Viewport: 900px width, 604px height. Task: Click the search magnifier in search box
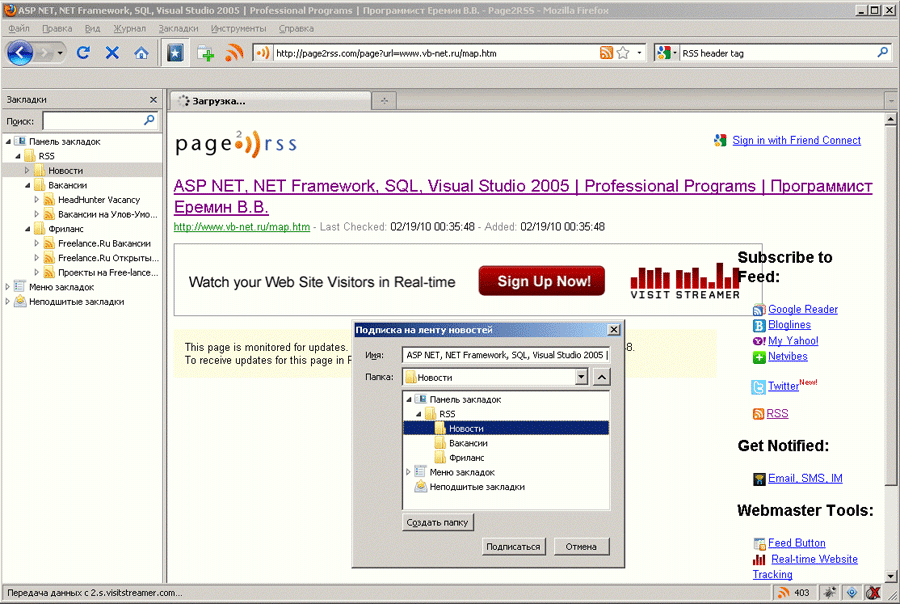[883, 52]
